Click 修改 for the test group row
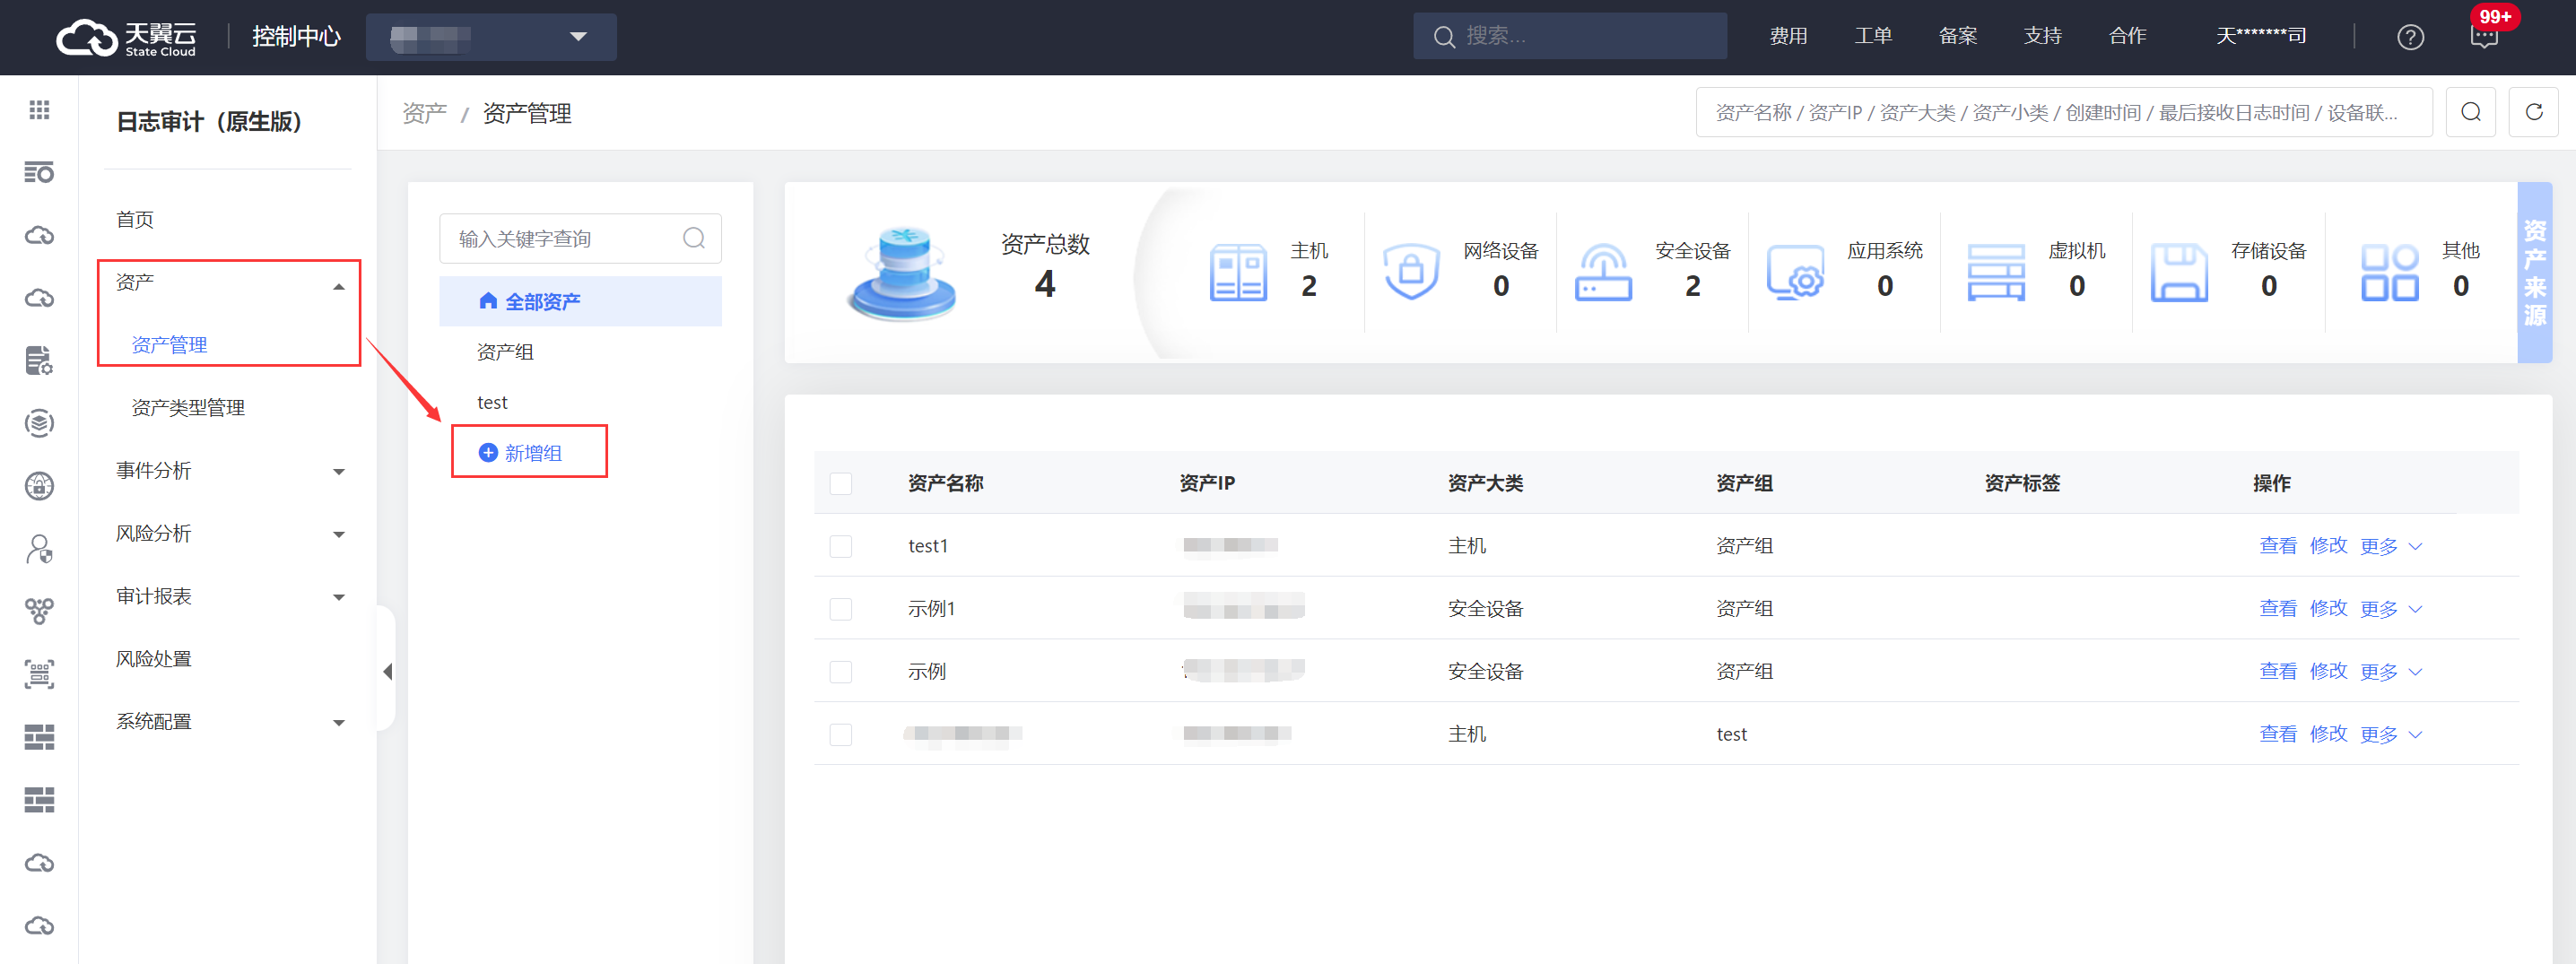The height and width of the screenshot is (964, 2576). click(2328, 733)
